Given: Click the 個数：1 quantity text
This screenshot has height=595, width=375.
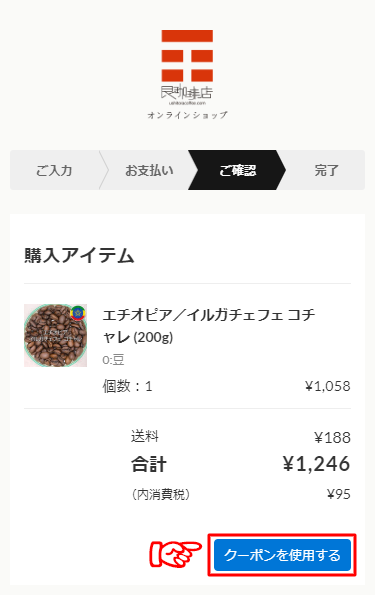Looking at the screenshot, I should point(127,386).
